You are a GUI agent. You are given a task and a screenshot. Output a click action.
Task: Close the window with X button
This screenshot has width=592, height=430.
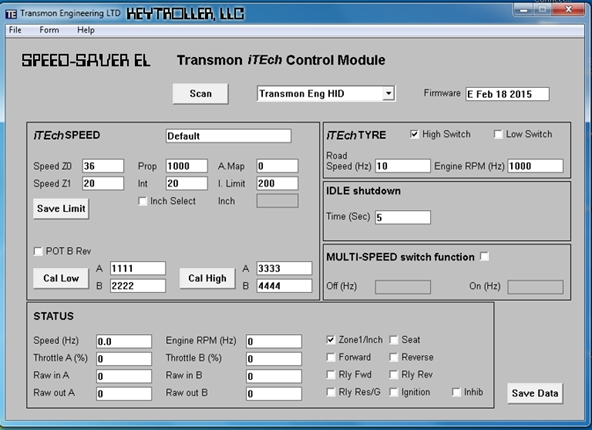point(568,9)
